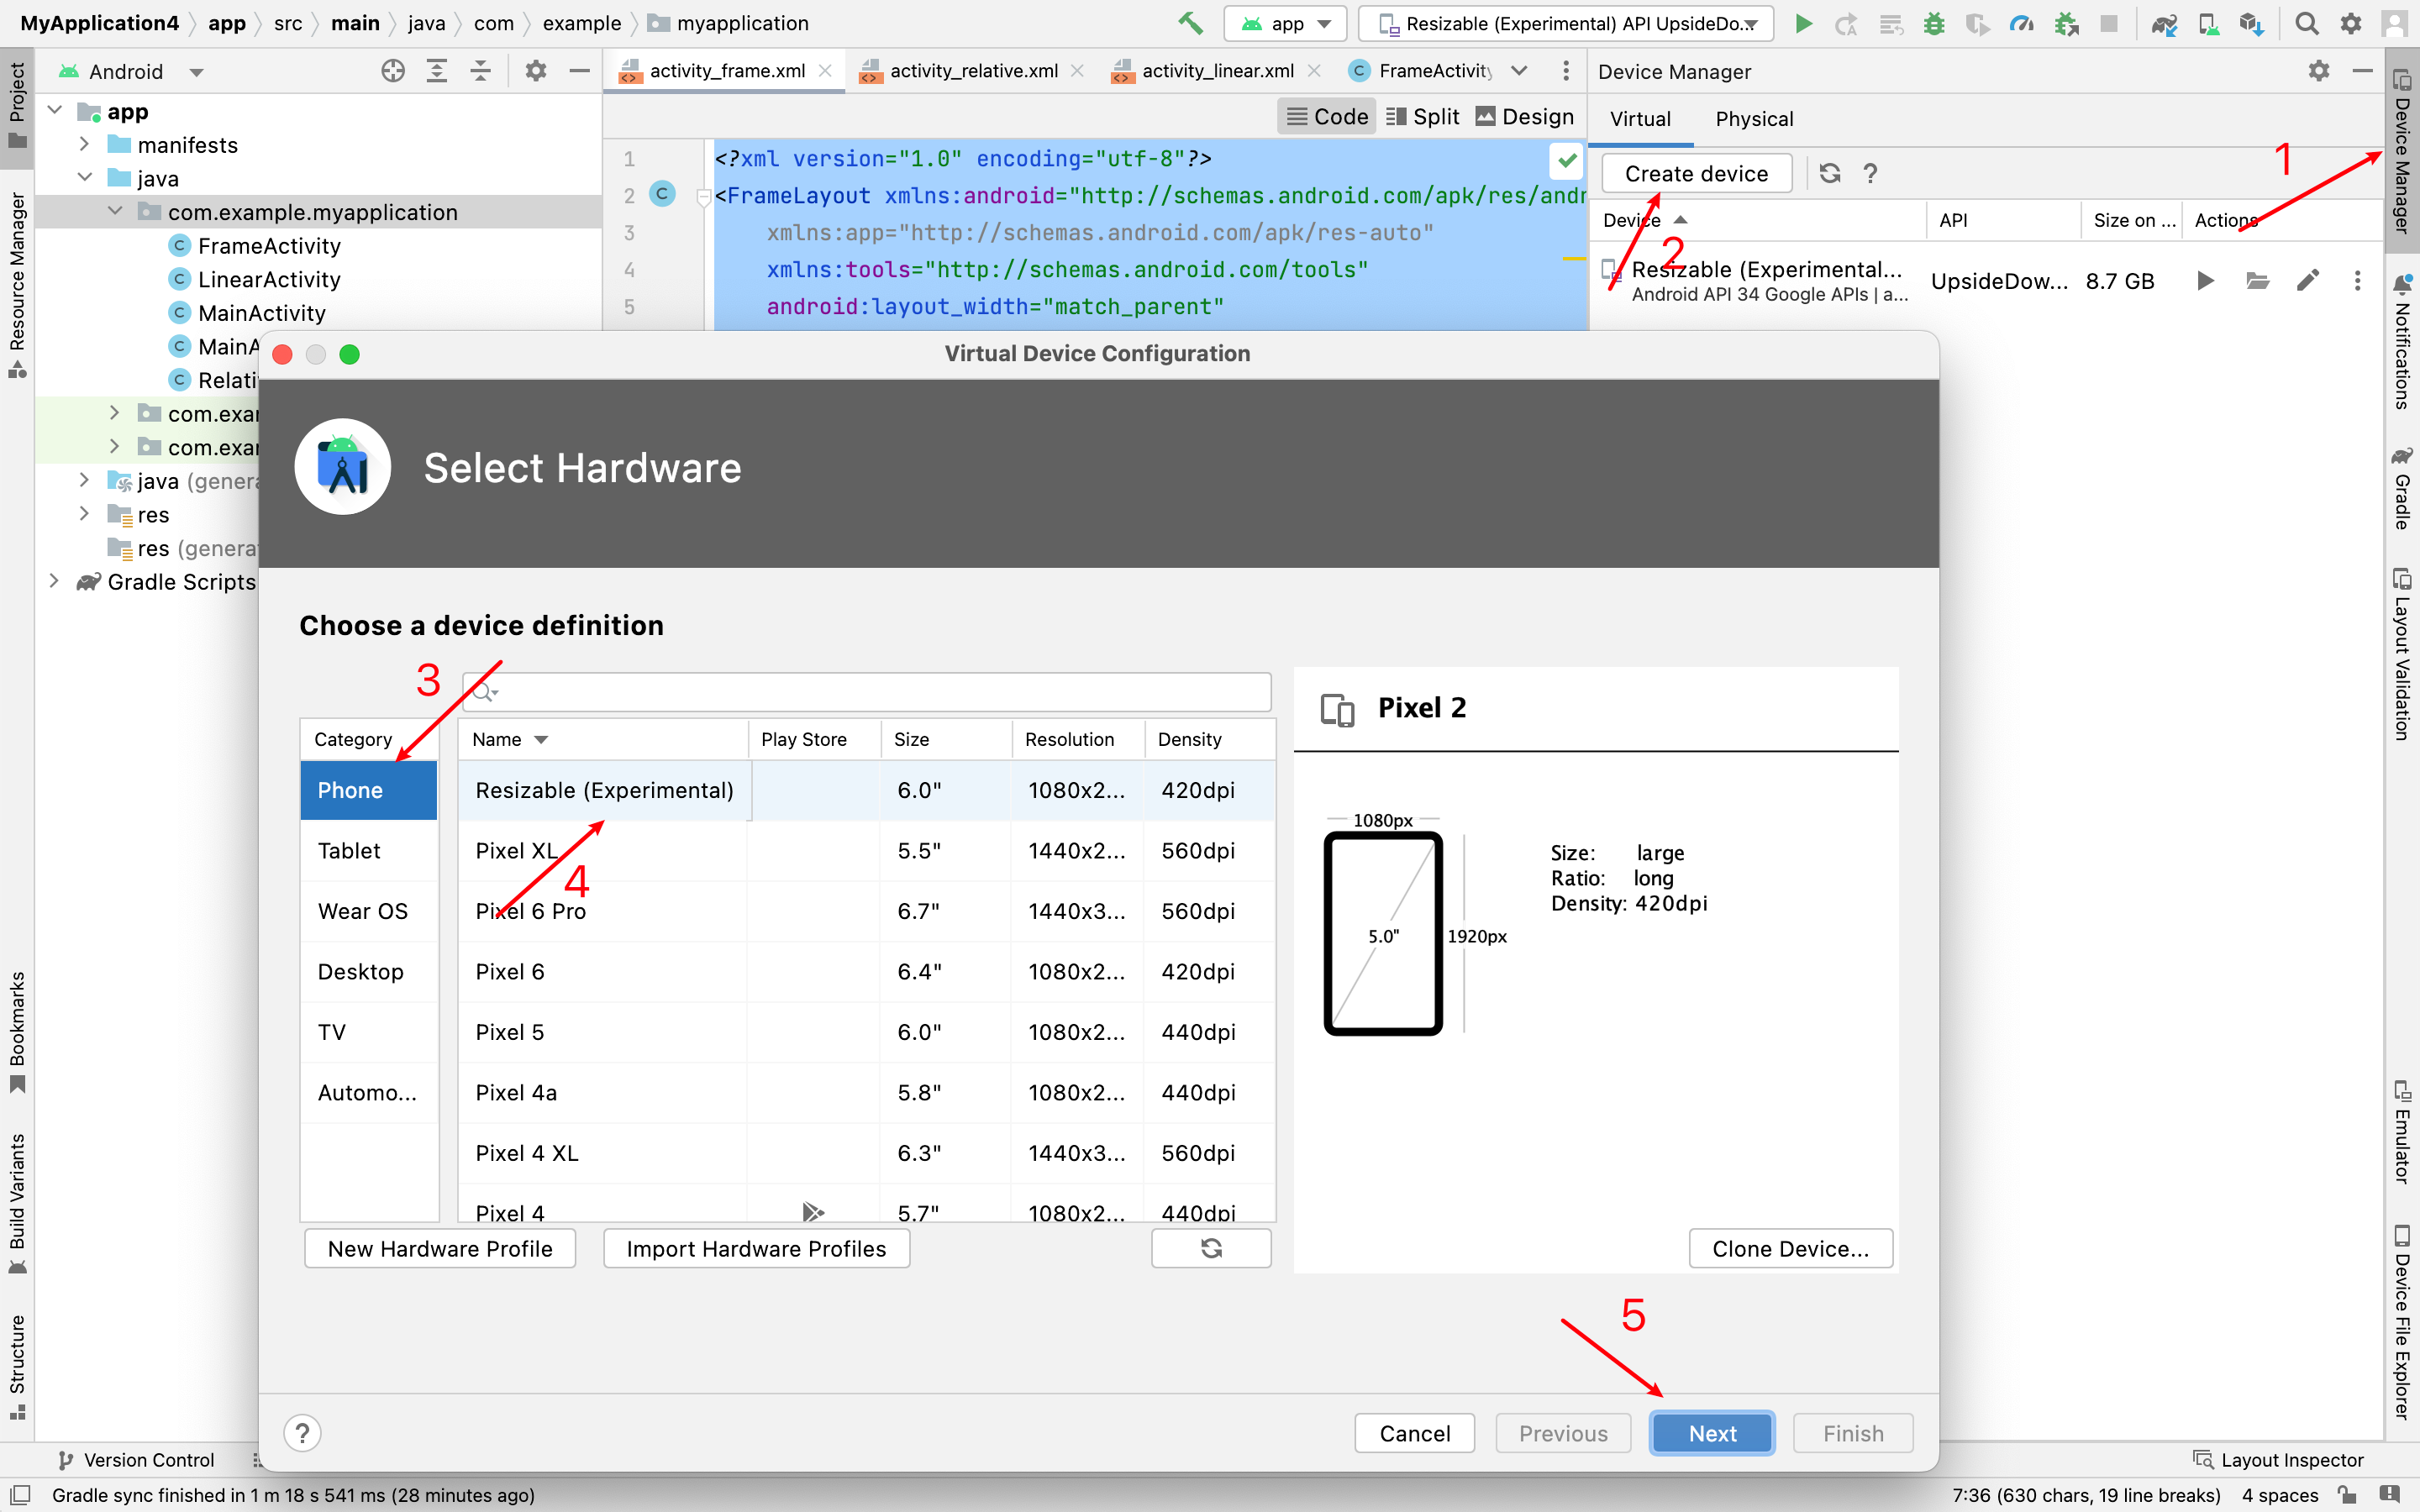Viewport: 2420px width, 1512px height.
Task: Open the activity_relative.xml editor tab
Action: pos(973,71)
